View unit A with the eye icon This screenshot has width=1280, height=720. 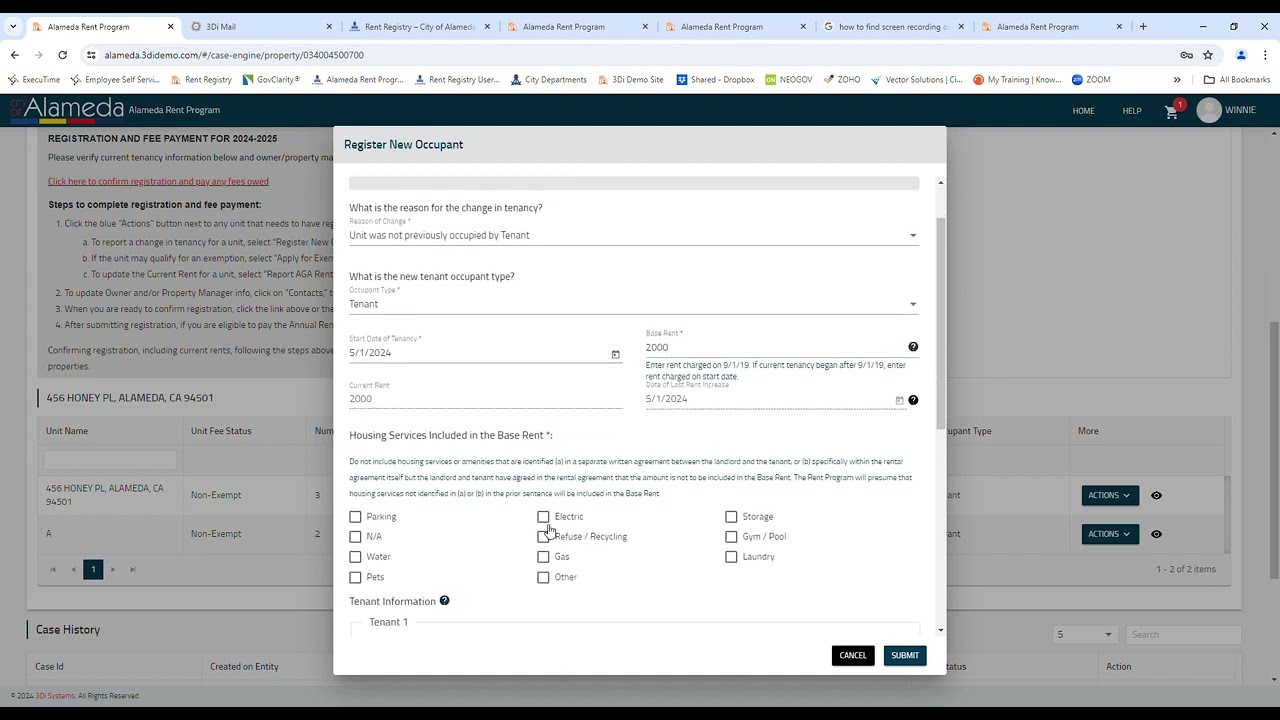click(x=1156, y=534)
